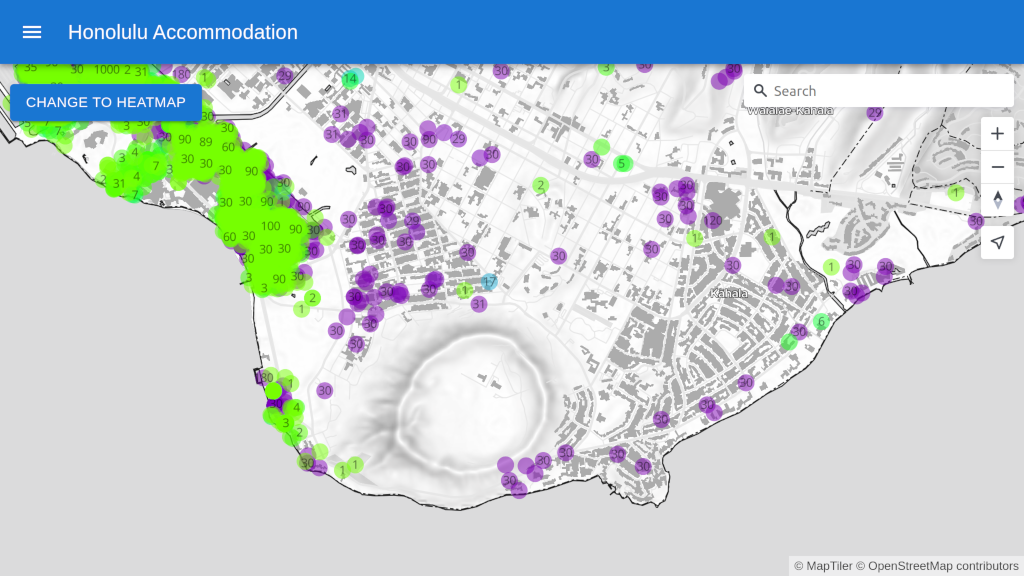Click the green marker labeled 100
1024x576 pixels.
coord(270,226)
